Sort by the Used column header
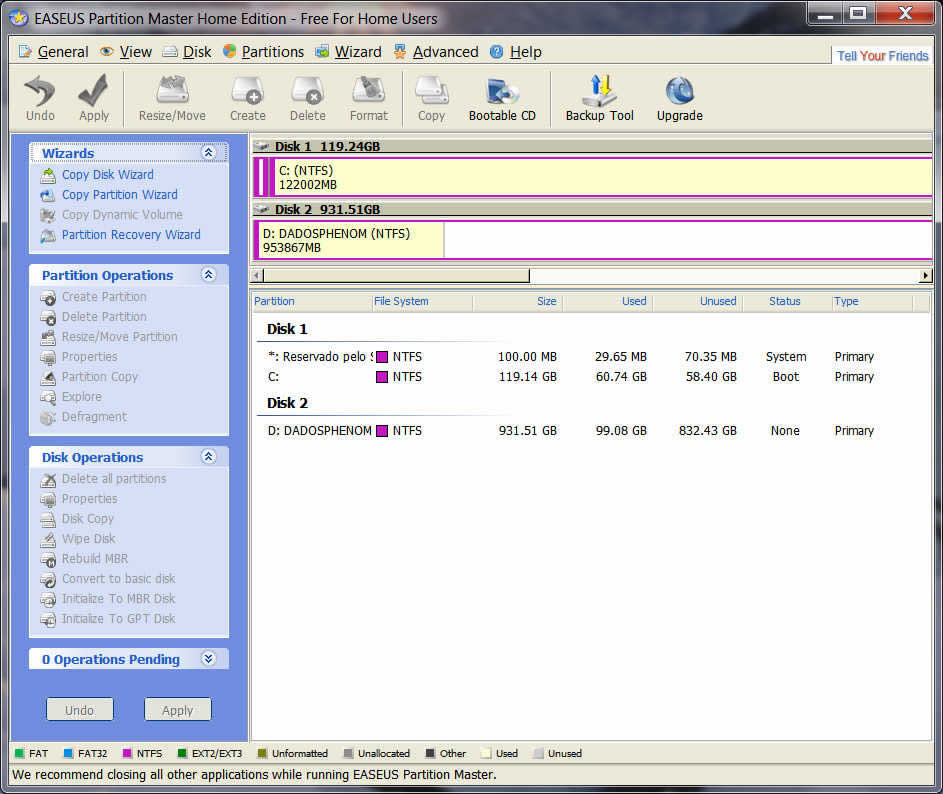 (x=607, y=301)
